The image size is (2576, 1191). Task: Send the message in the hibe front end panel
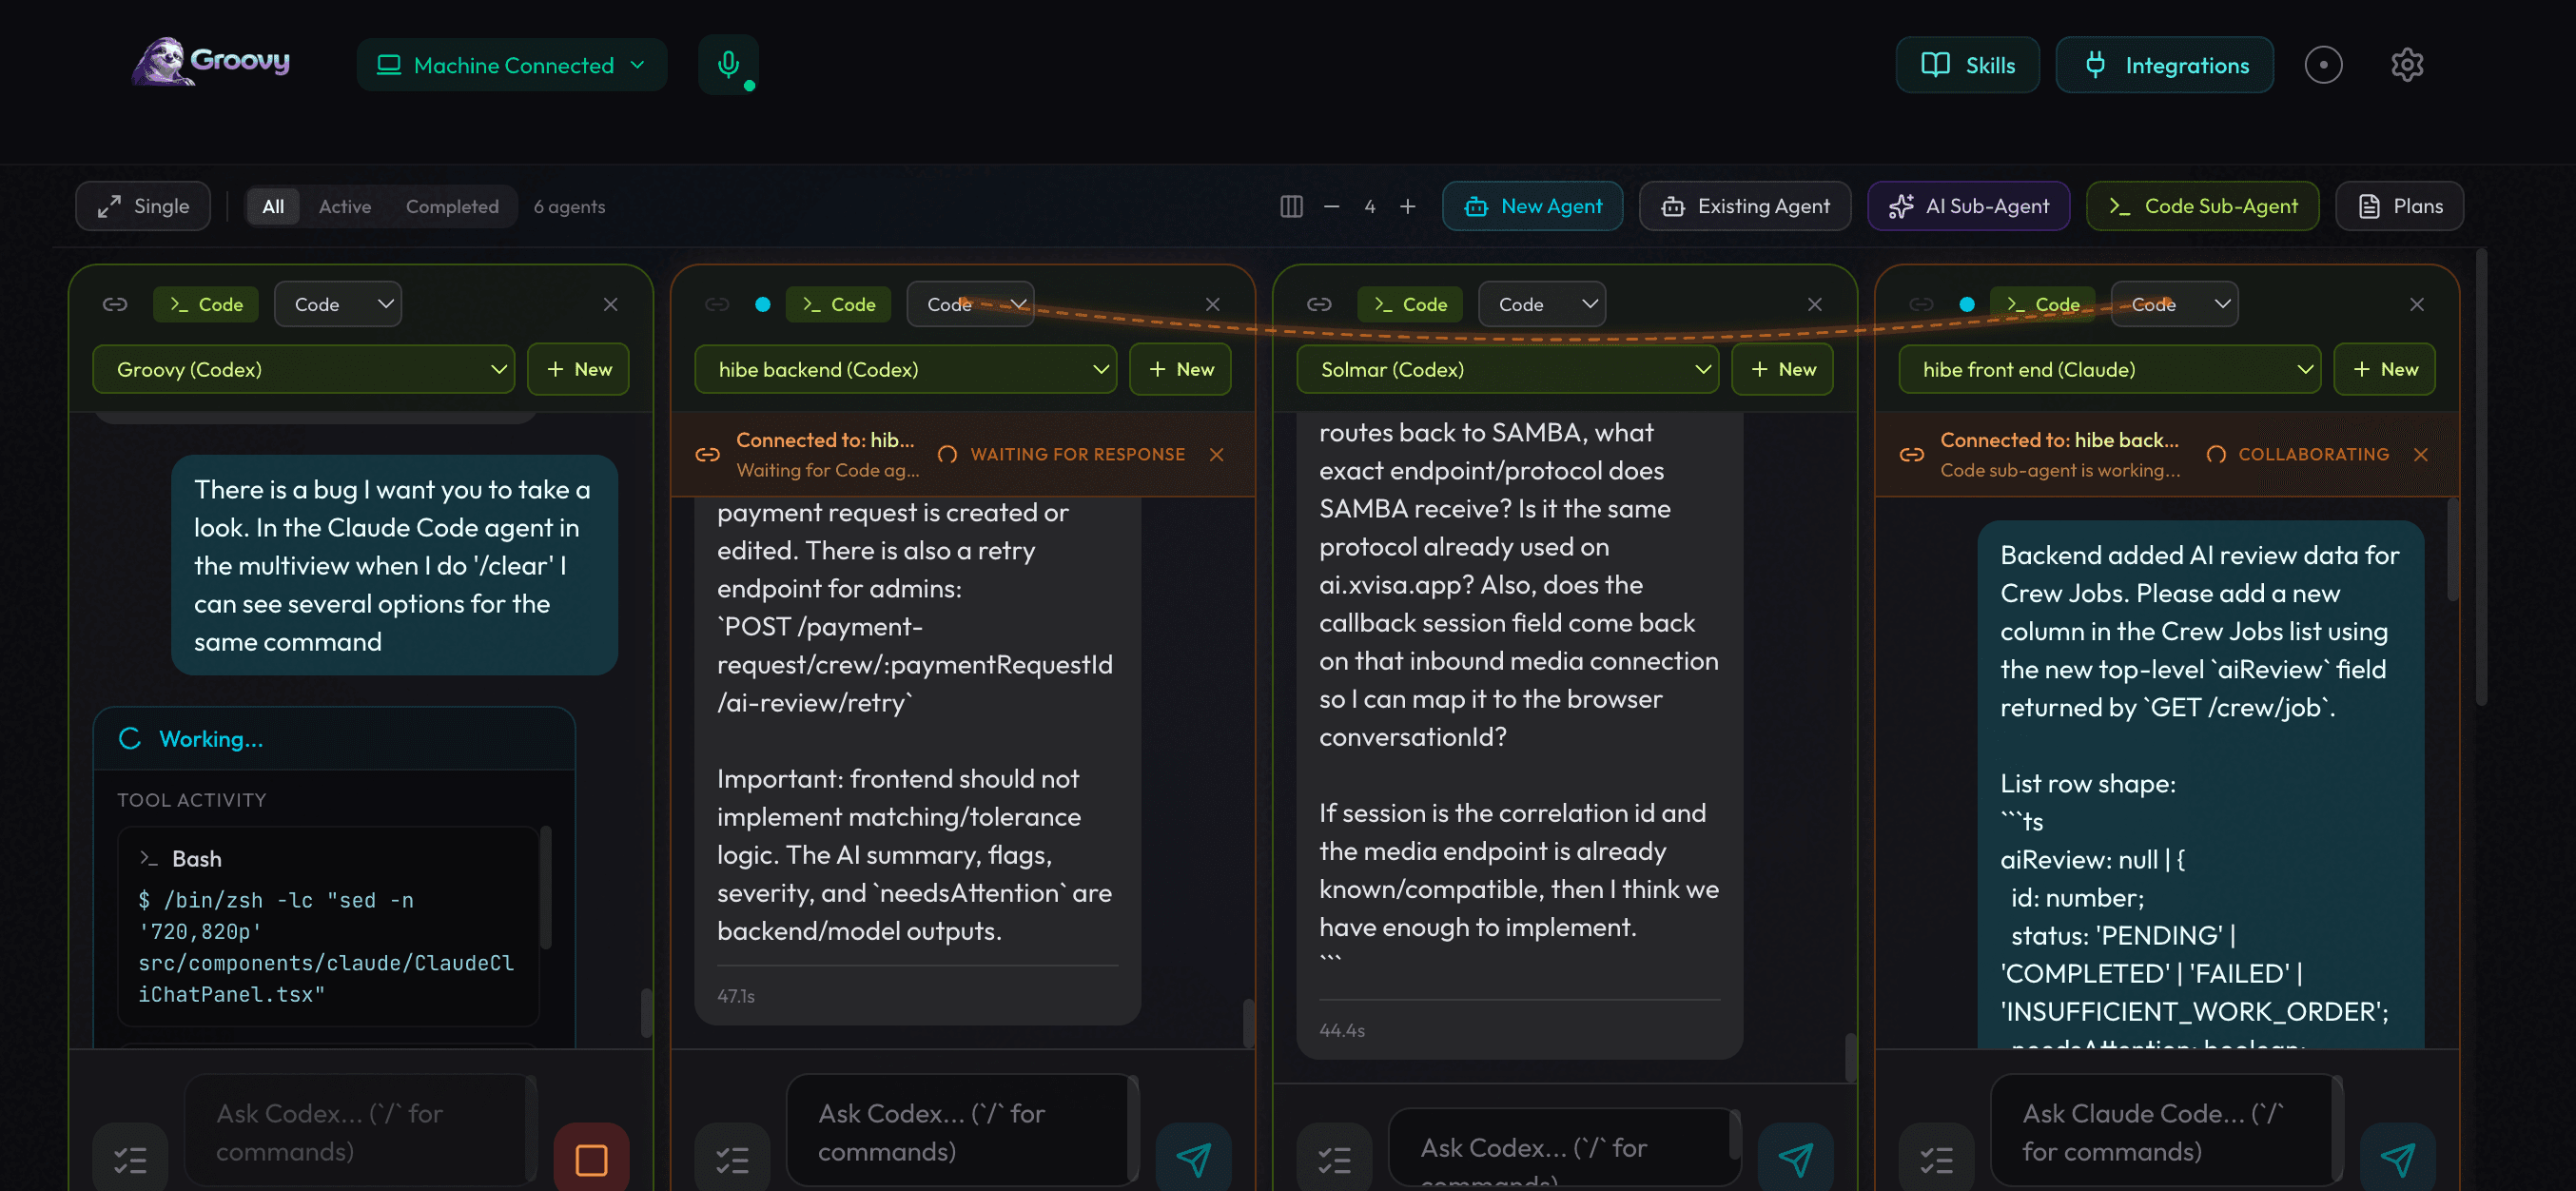tap(2397, 1158)
